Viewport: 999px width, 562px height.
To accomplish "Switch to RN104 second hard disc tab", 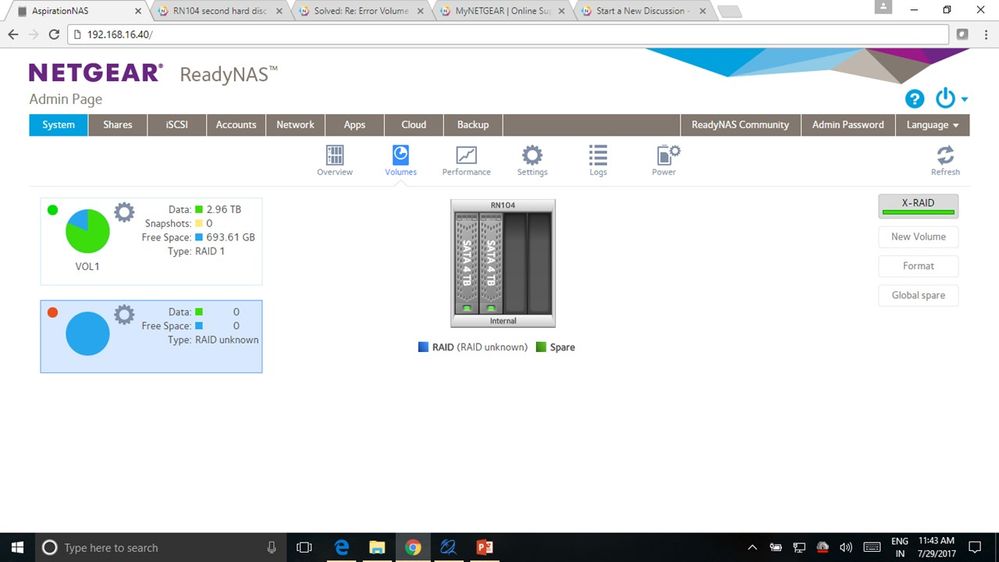I will coord(219,11).
